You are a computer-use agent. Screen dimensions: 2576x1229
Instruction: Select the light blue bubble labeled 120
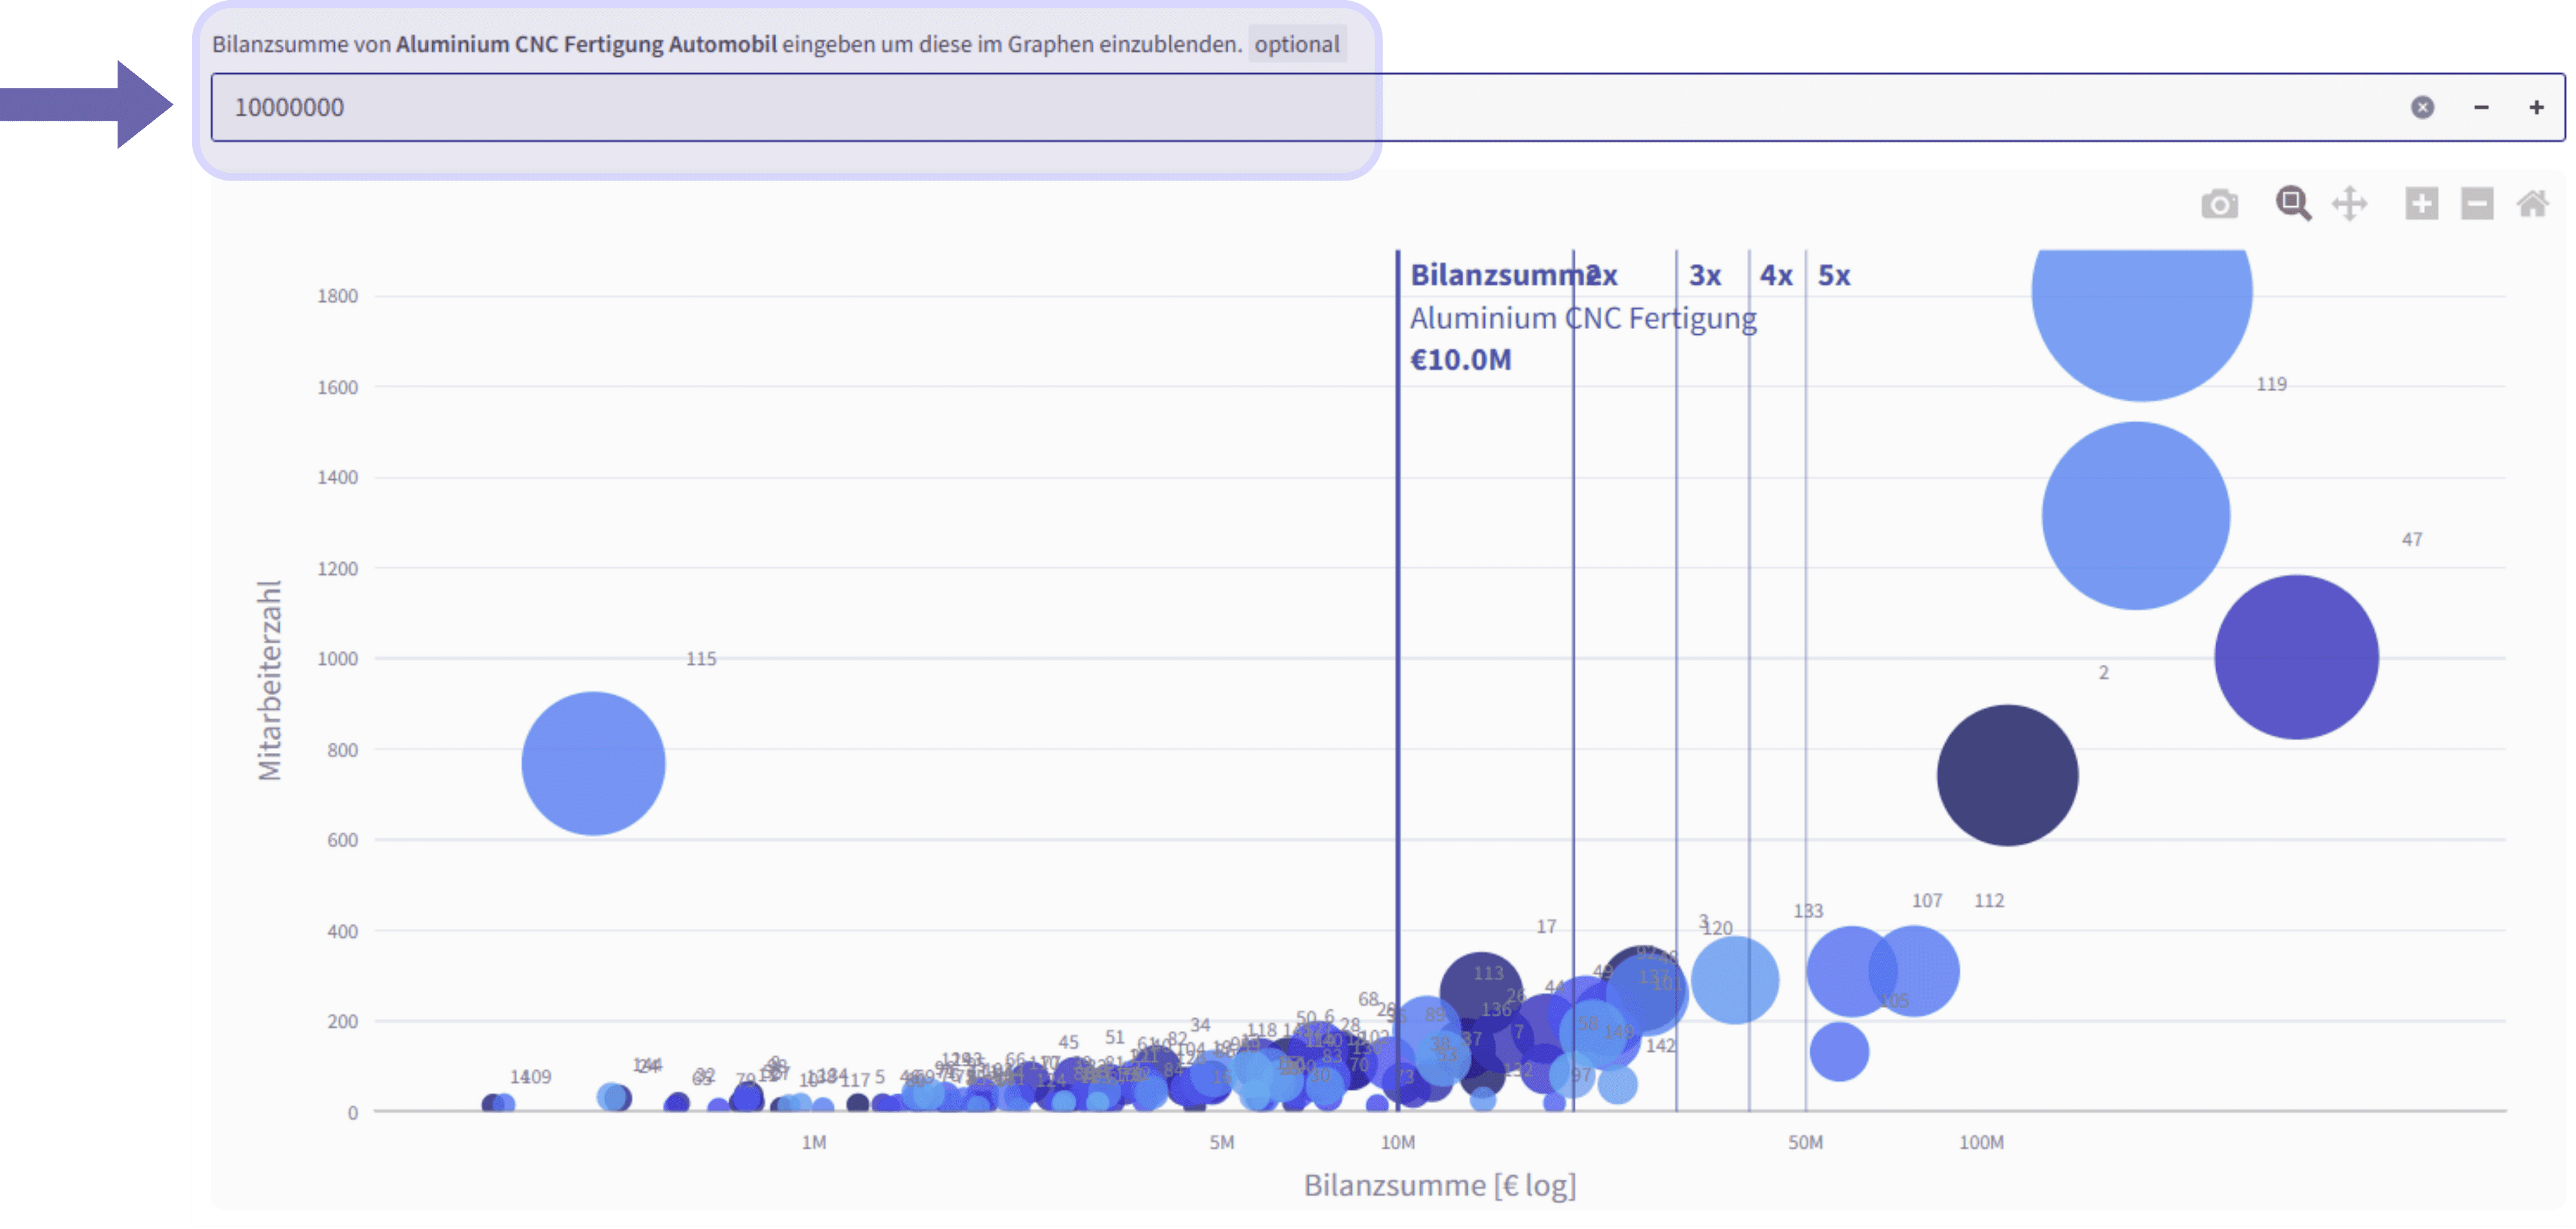tap(1735, 980)
